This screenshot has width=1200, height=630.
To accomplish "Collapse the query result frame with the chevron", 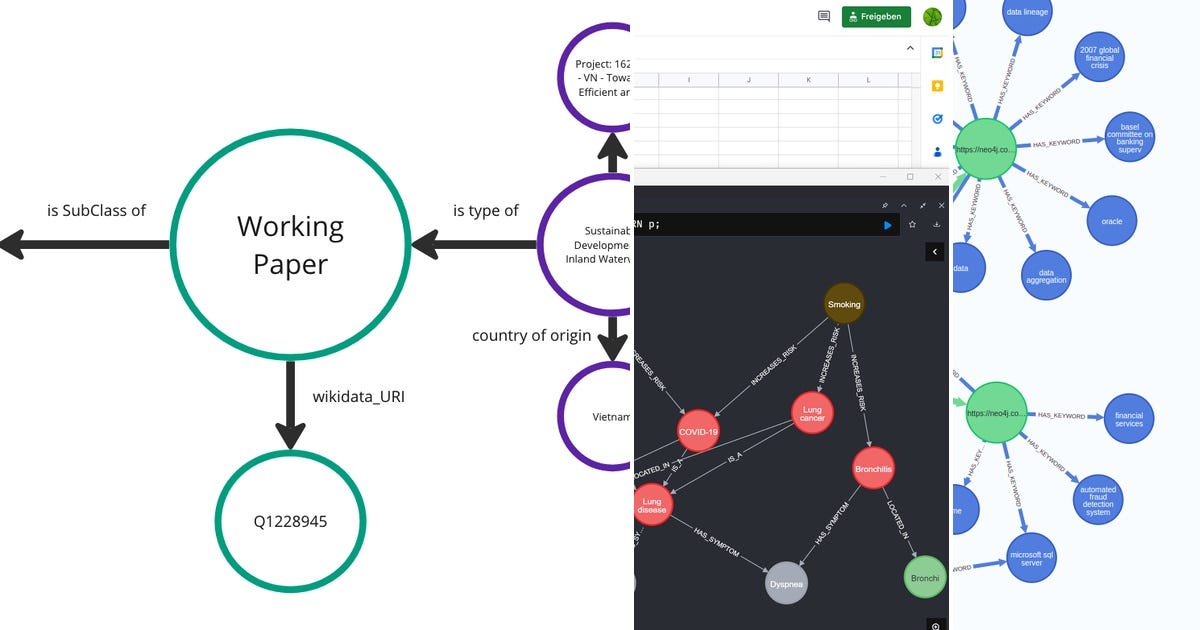I will pos(903,205).
